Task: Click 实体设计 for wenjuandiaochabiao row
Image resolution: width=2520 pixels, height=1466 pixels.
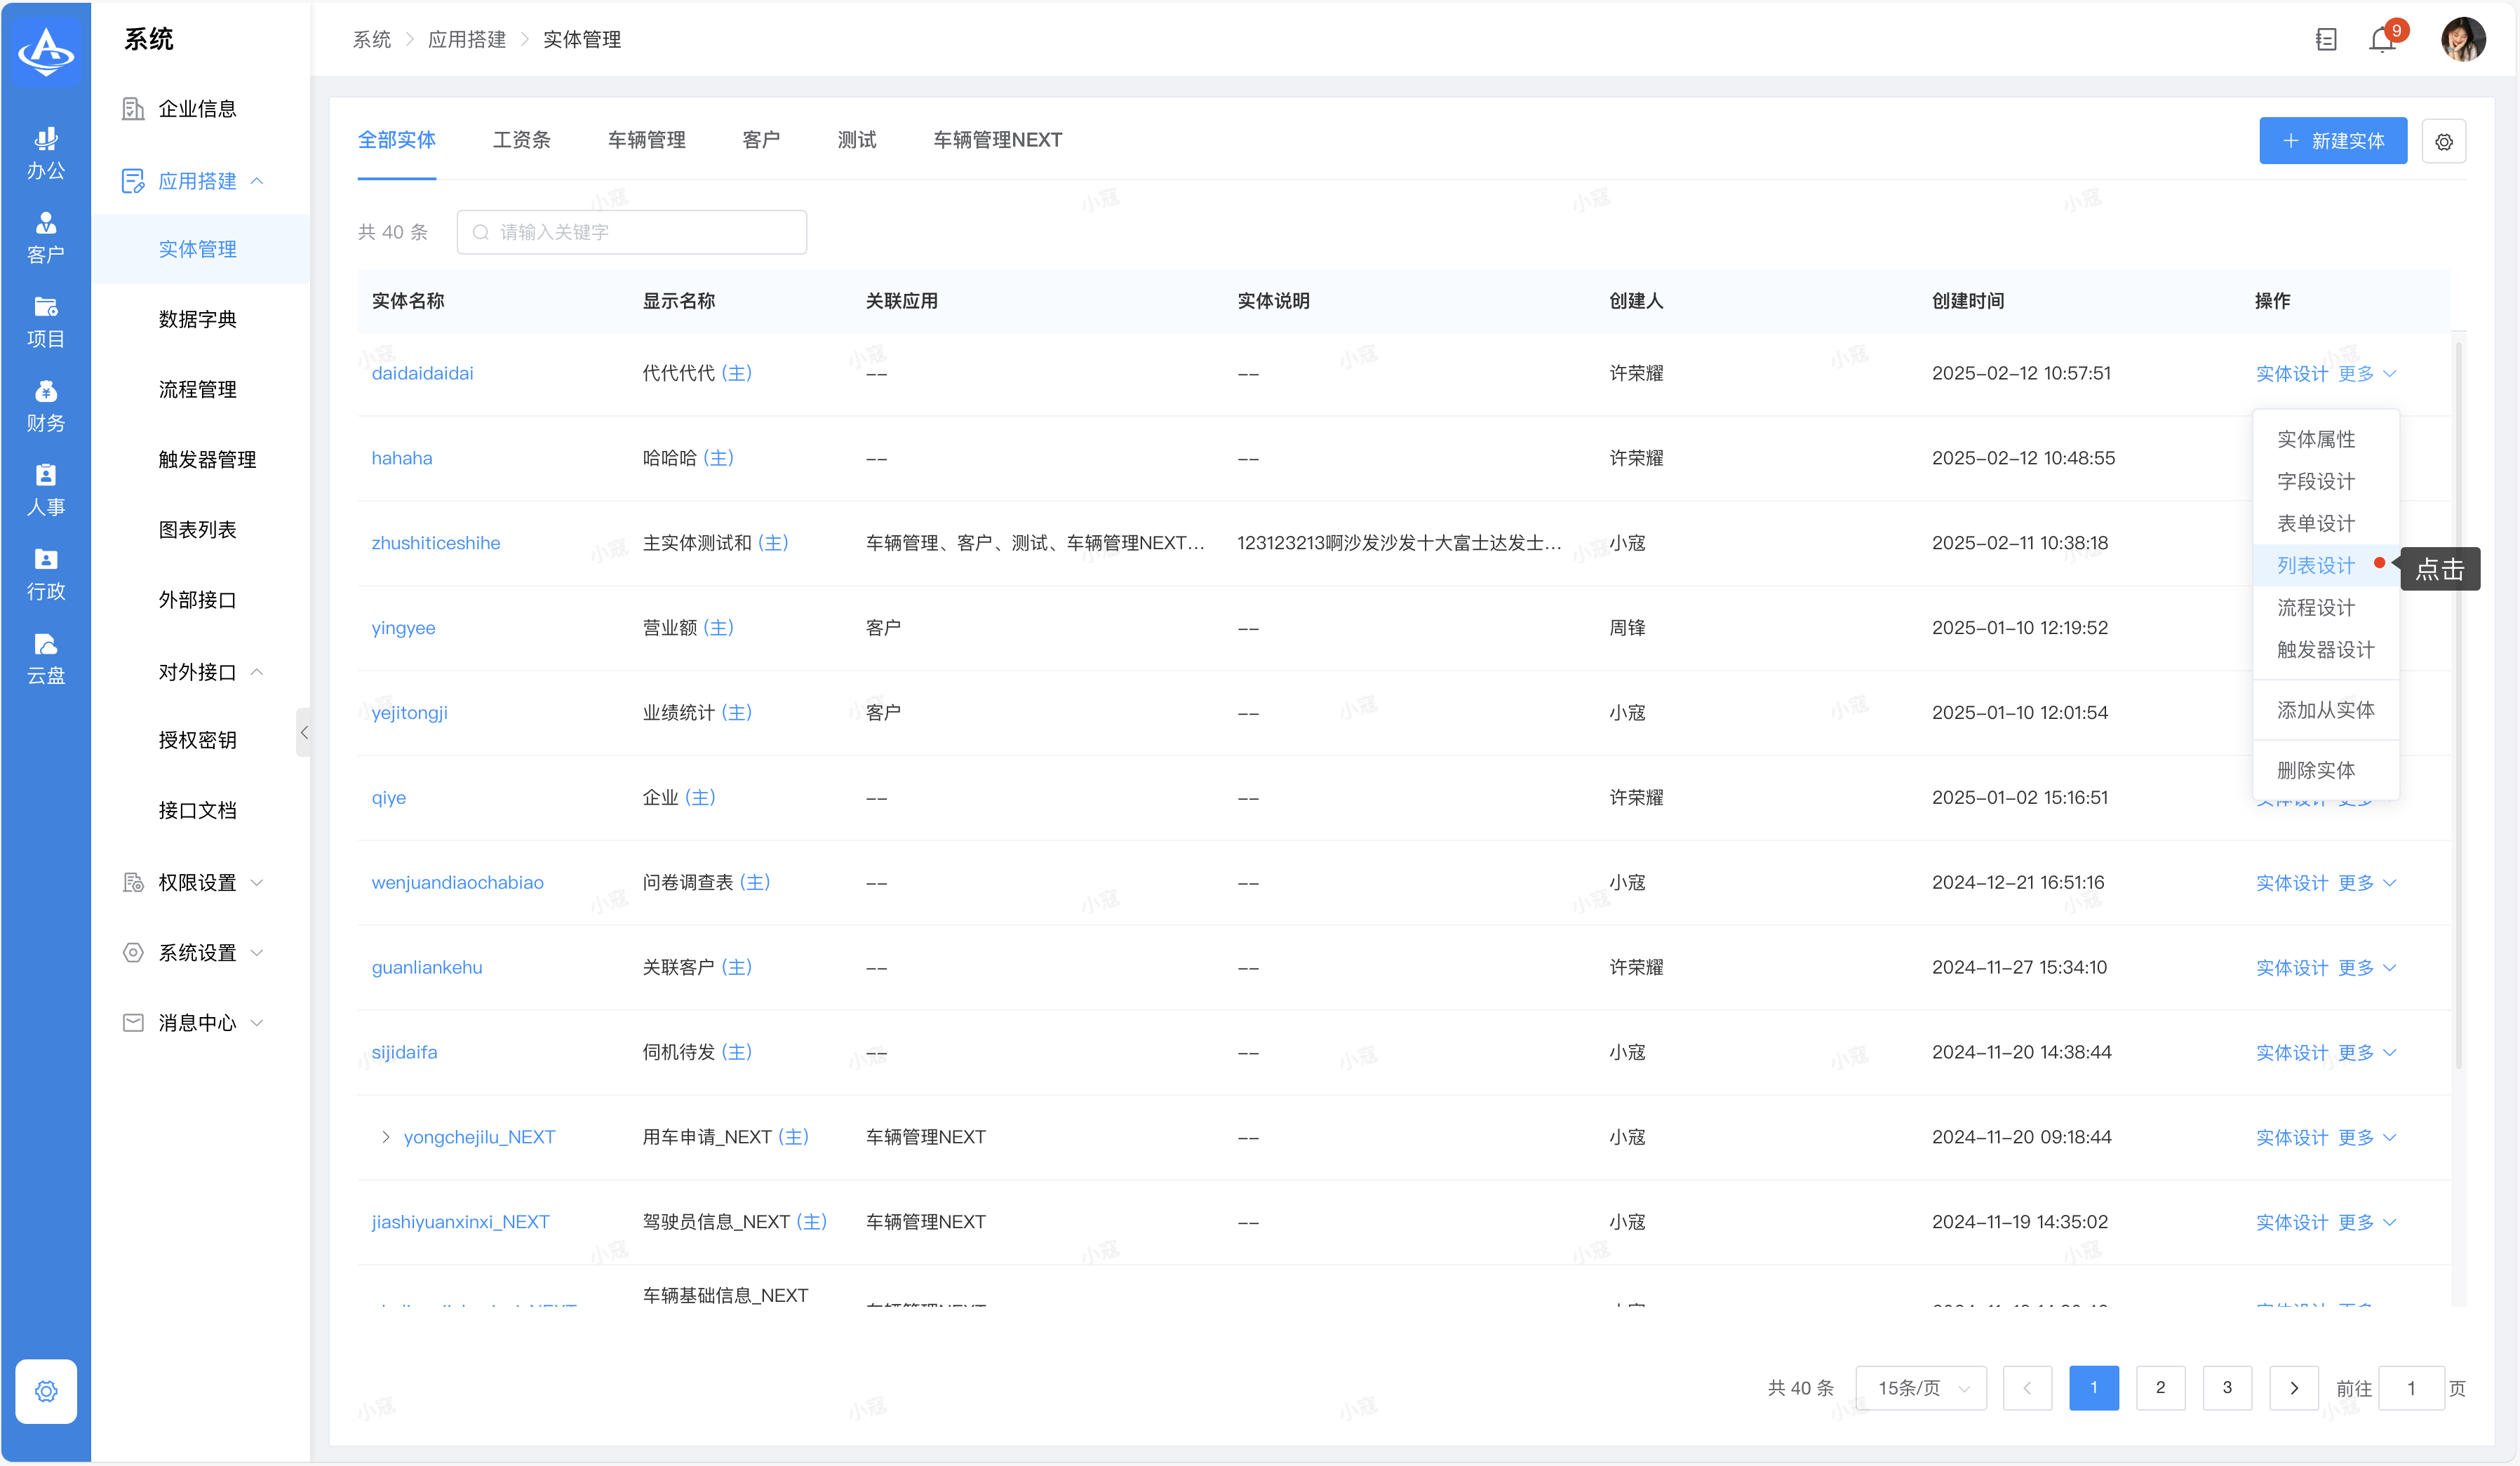Action: 2291,882
